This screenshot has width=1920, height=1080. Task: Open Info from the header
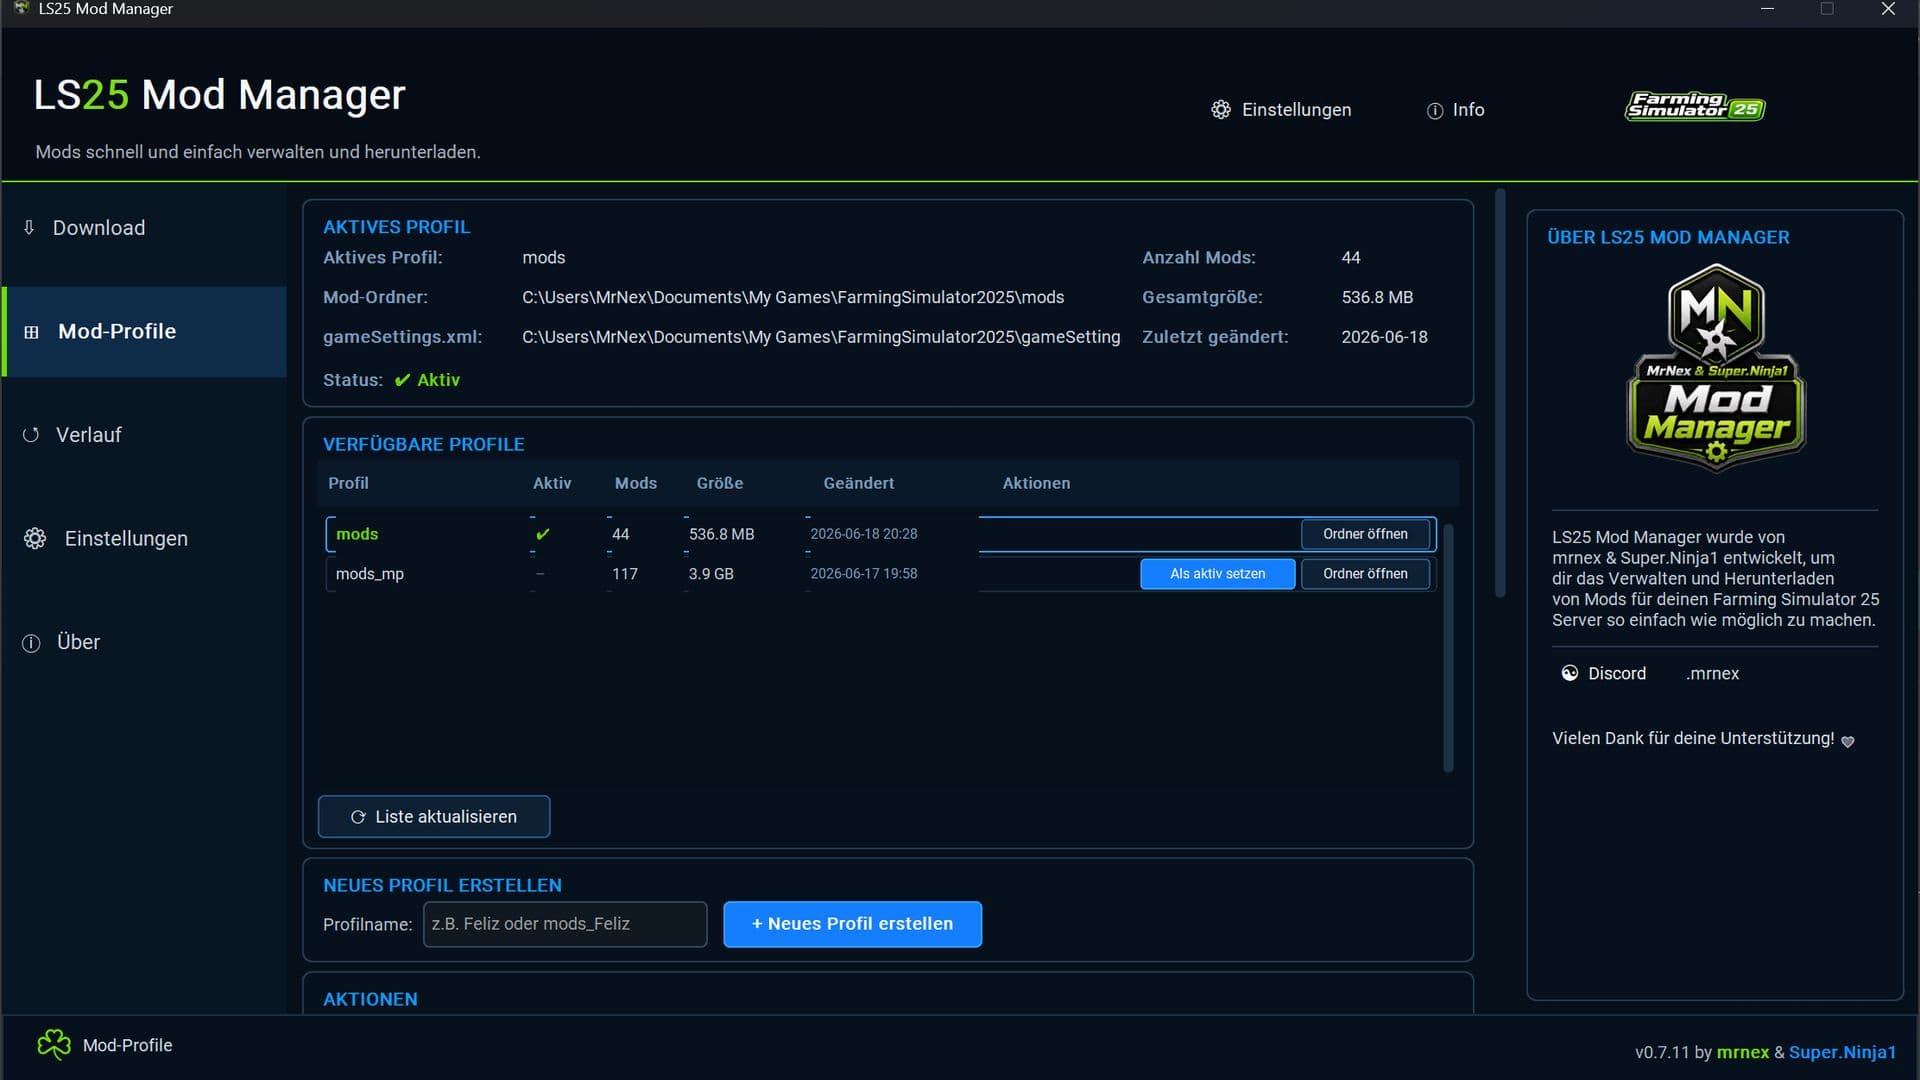(x=1456, y=110)
